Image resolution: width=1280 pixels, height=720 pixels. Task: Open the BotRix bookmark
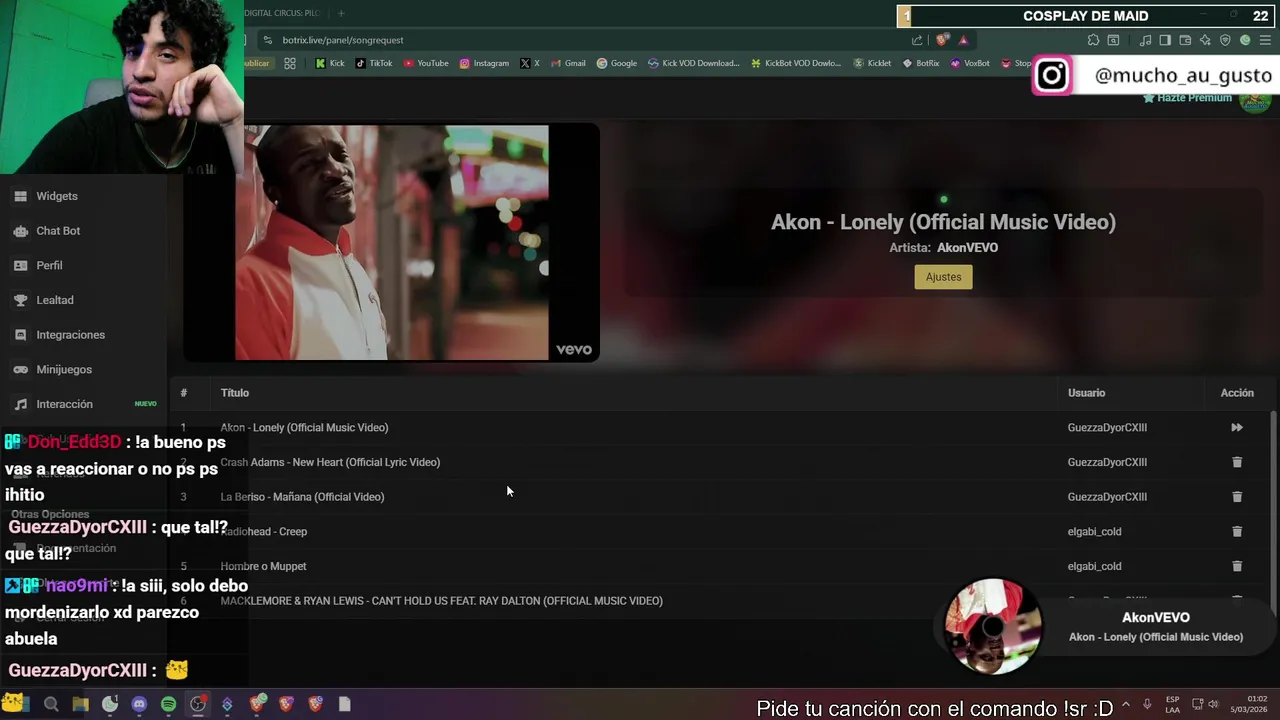click(x=921, y=63)
